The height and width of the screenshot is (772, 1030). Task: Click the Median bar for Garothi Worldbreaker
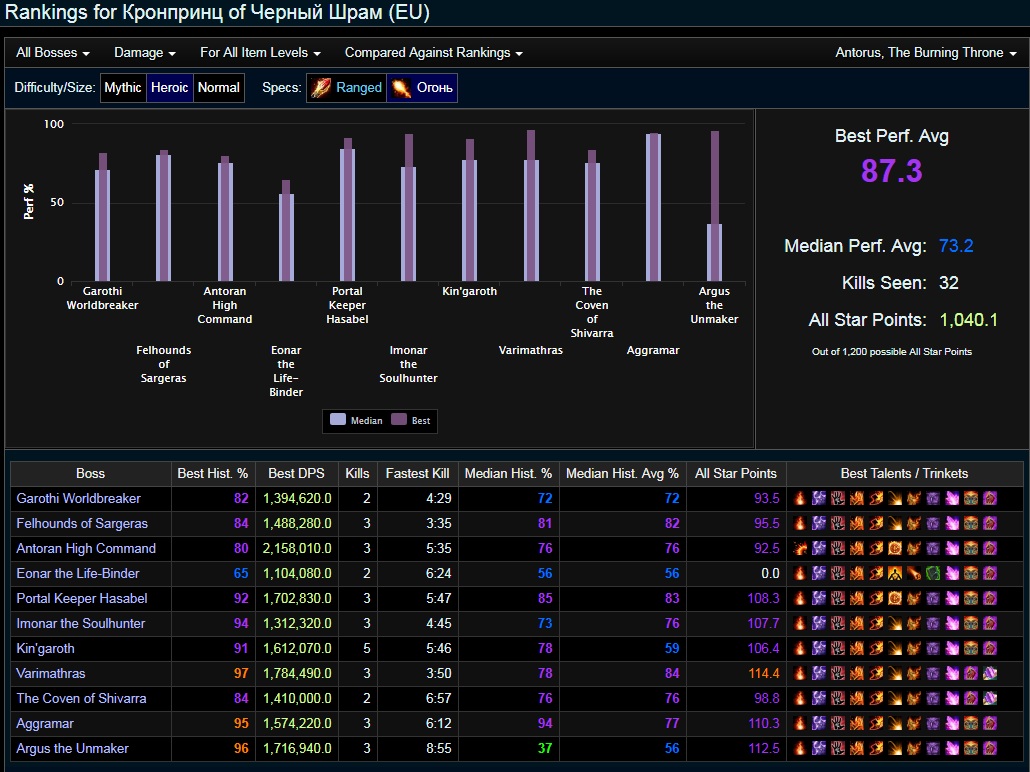click(102, 225)
